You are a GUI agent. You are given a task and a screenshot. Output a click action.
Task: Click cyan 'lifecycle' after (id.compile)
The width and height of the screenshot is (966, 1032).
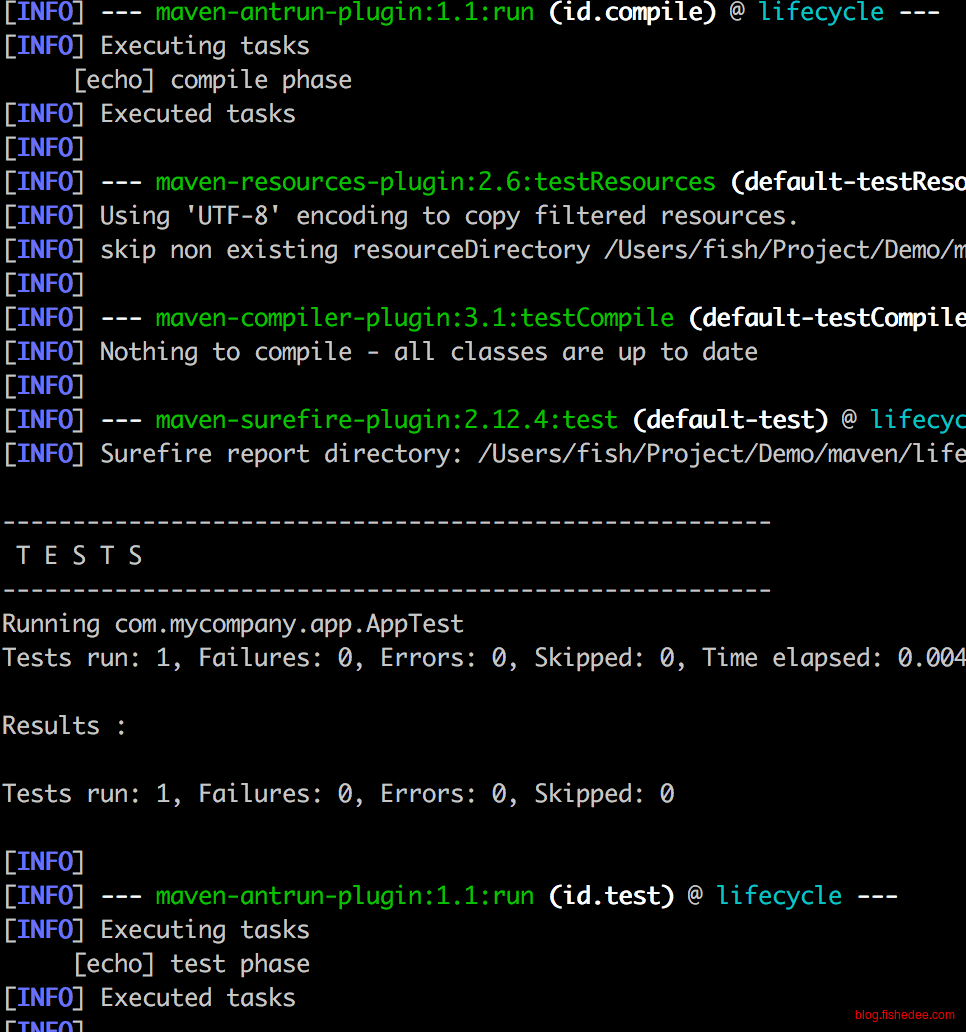(x=821, y=12)
